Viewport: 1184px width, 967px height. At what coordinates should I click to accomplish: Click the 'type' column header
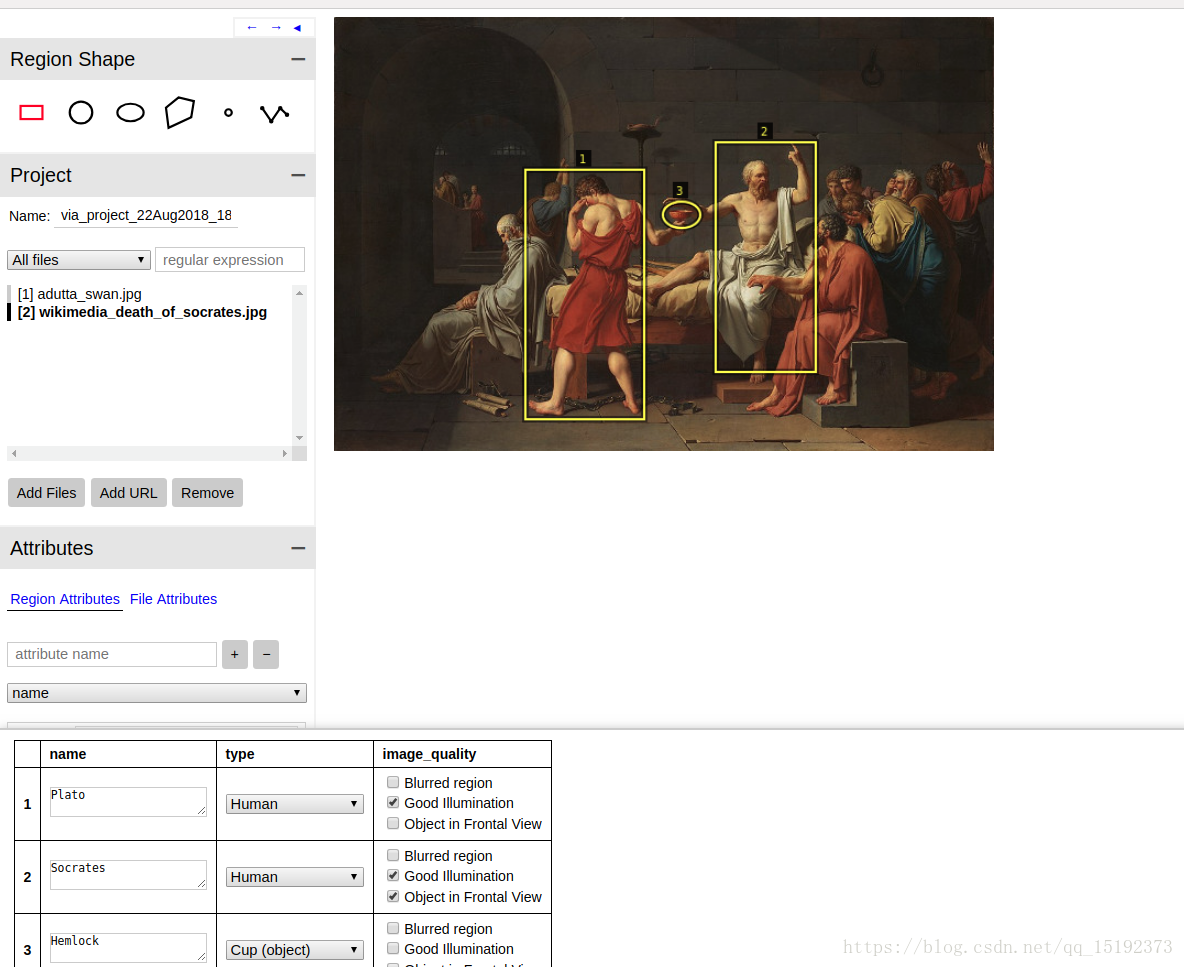coord(239,754)
